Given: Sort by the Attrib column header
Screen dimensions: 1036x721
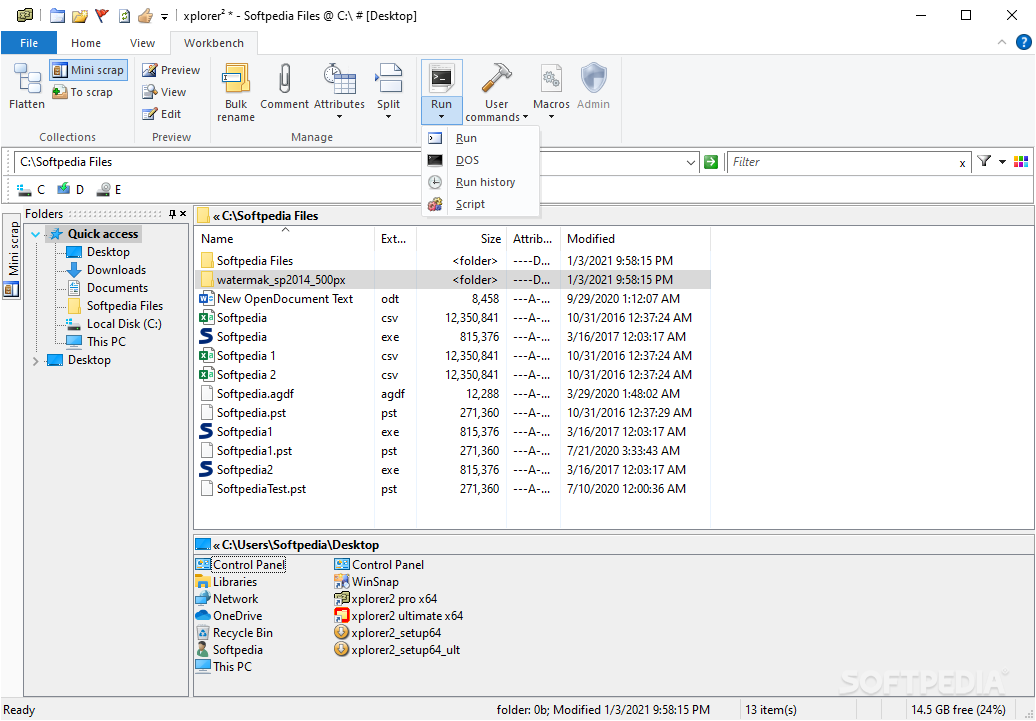Looking at the screenshot, I should point(533,239).
